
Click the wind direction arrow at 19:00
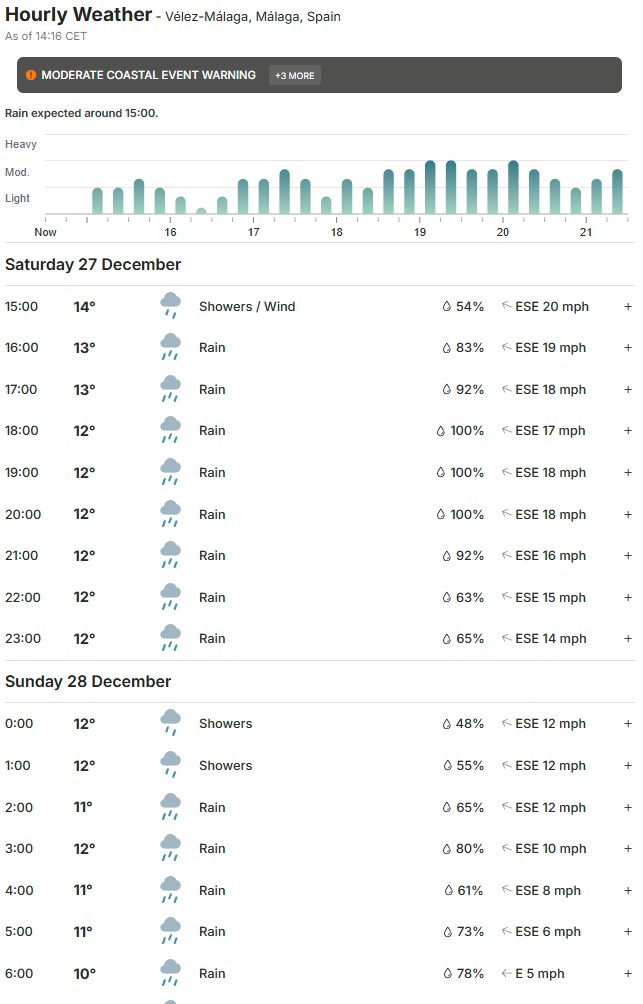tap(506, 473)
